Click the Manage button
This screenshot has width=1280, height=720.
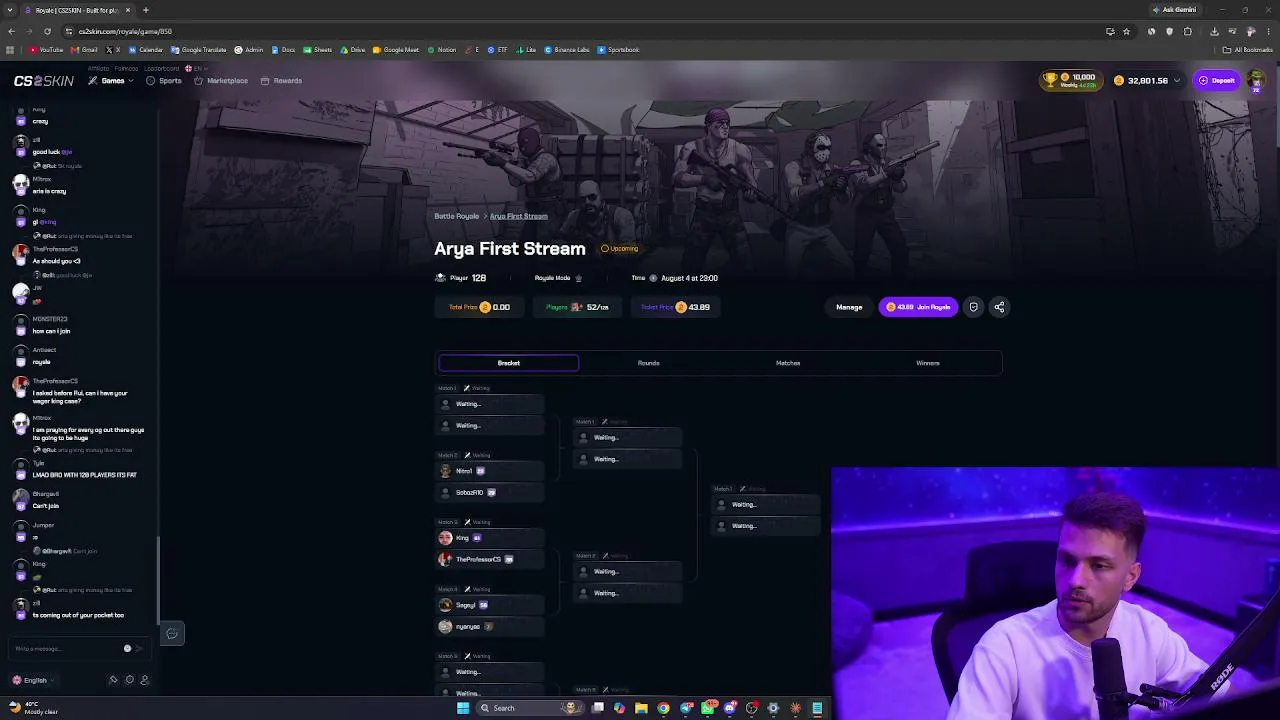pyautogui.click(x=849, y=307)
